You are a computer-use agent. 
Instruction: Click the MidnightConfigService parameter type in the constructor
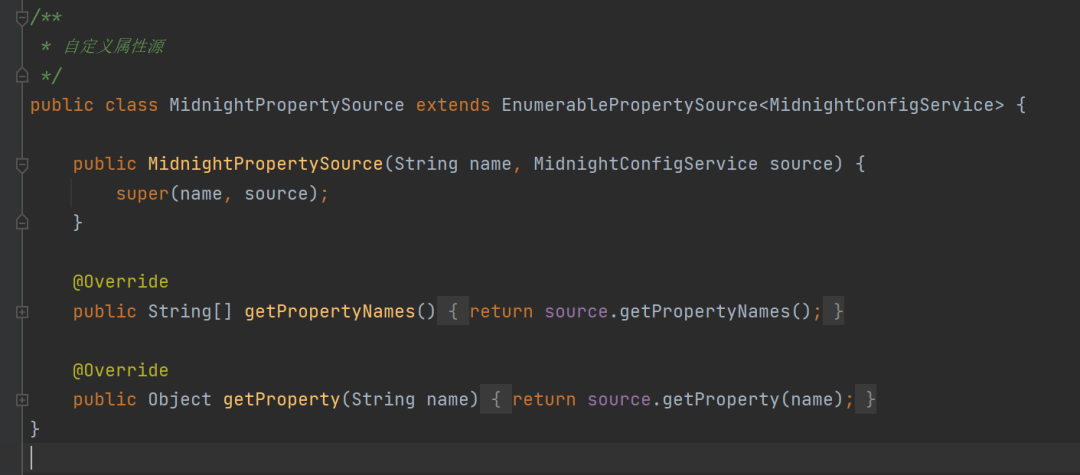(645, 165)
